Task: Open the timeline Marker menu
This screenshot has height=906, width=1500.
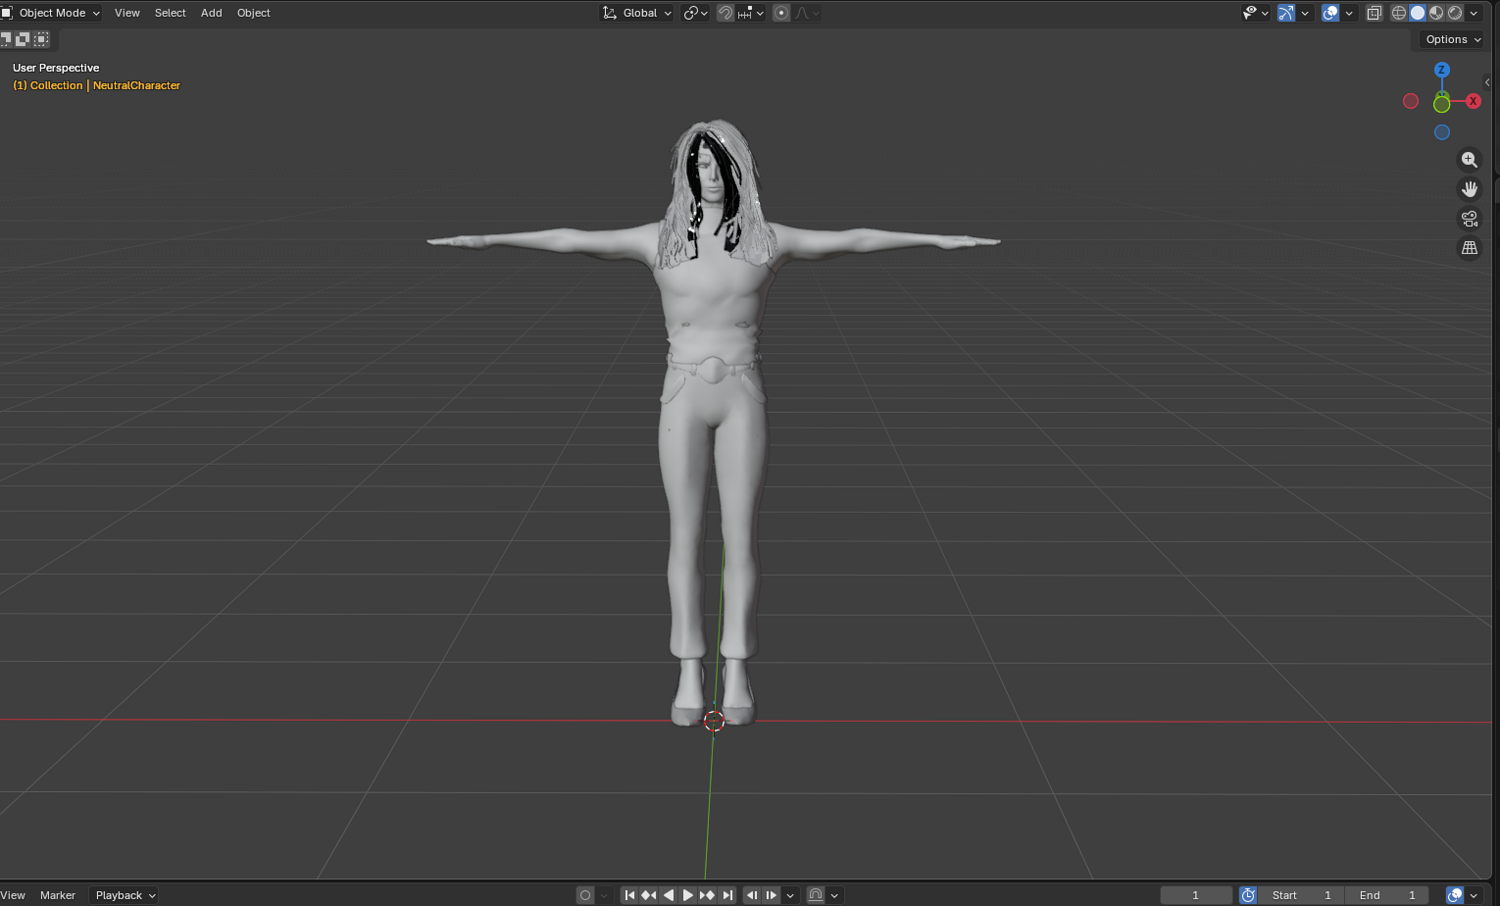Action: pos(57,895)
